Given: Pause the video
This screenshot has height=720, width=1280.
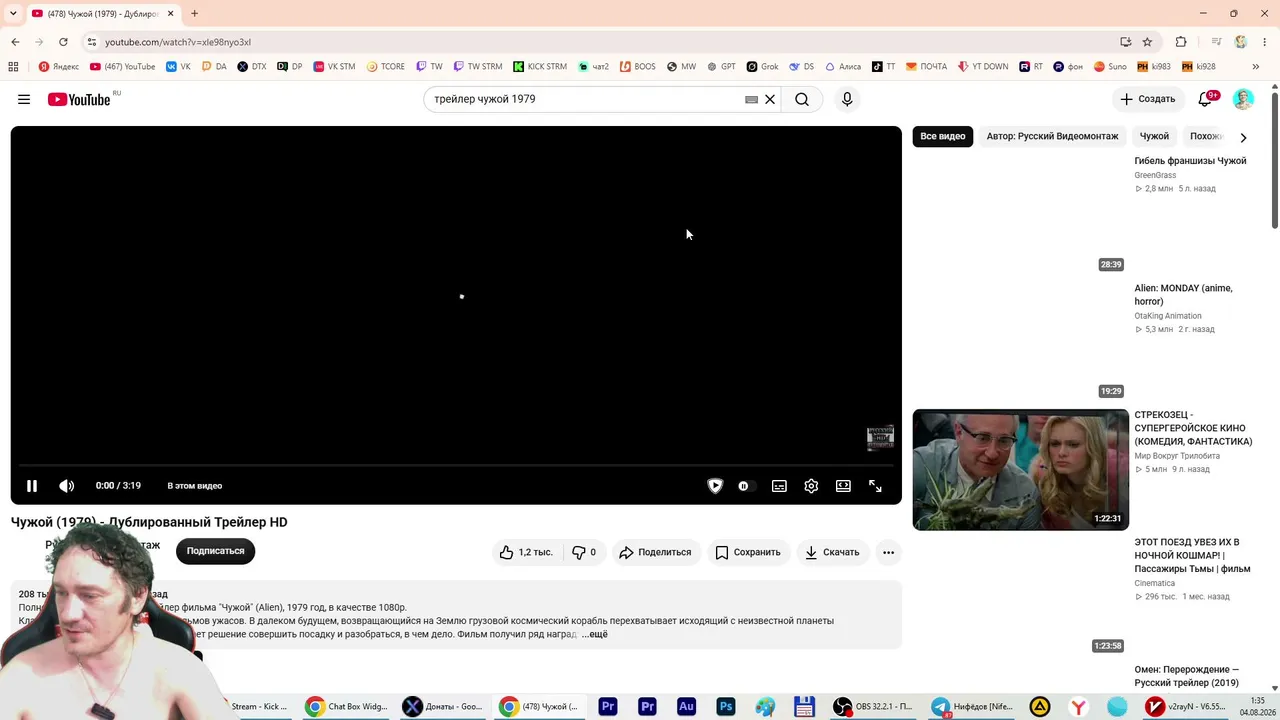Looking at the screenshot, I should point(32,486).
